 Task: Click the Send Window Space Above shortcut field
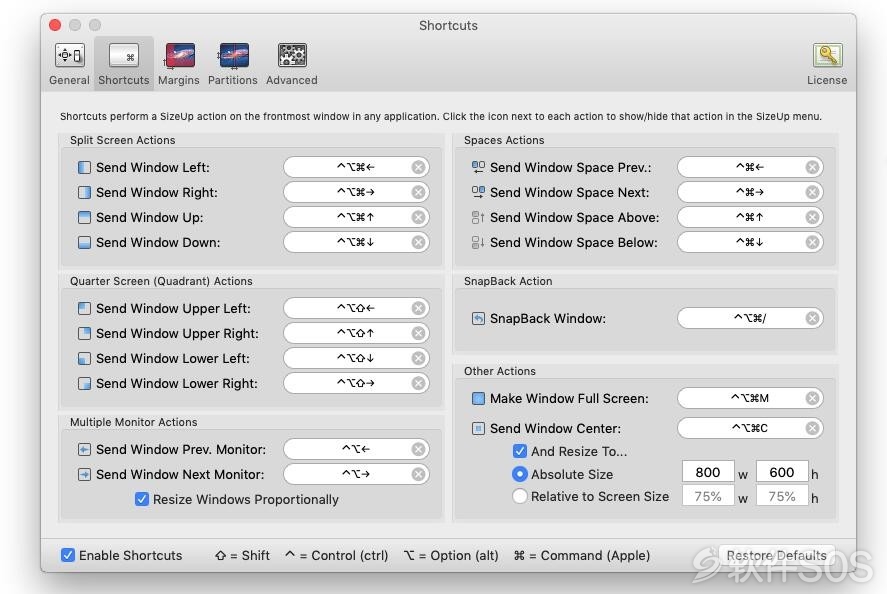coord(750,217)
